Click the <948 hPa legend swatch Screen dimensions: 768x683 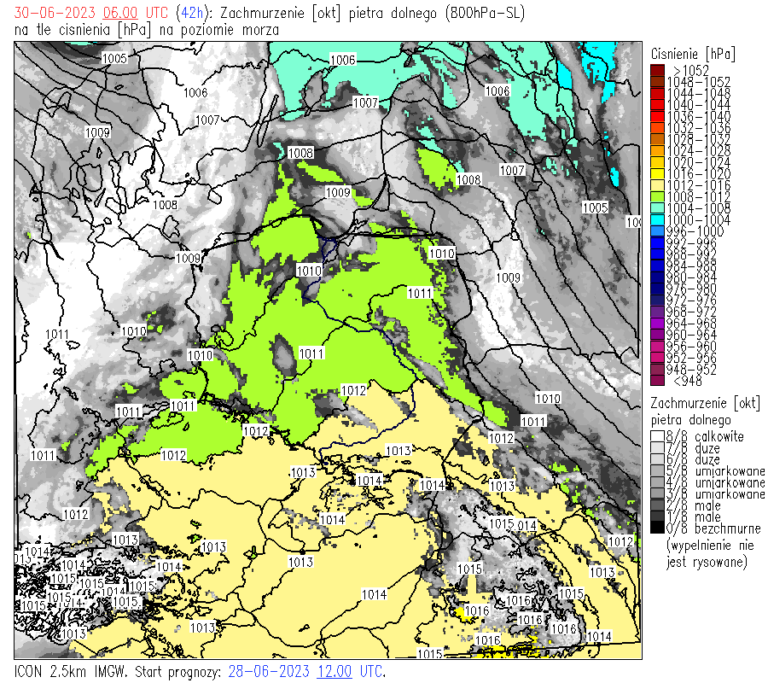(657, 381)
